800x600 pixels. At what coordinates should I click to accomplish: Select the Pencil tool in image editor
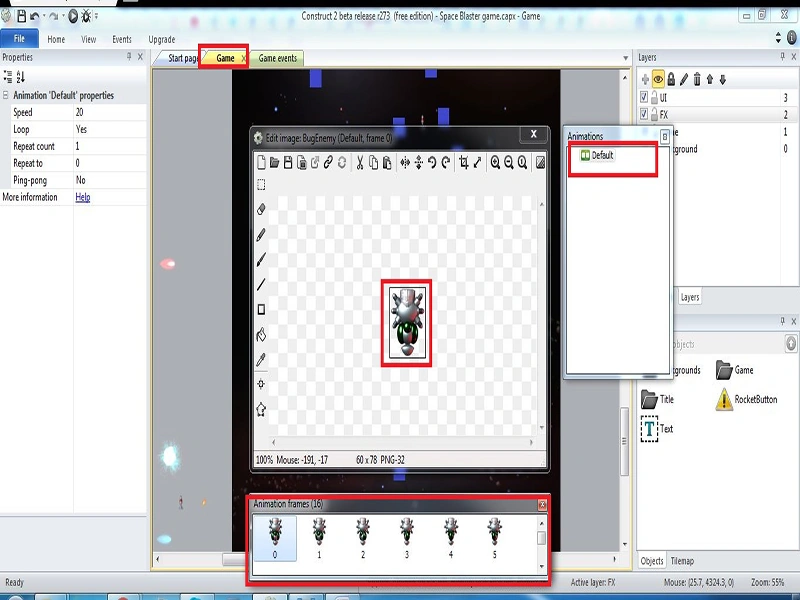261,235
